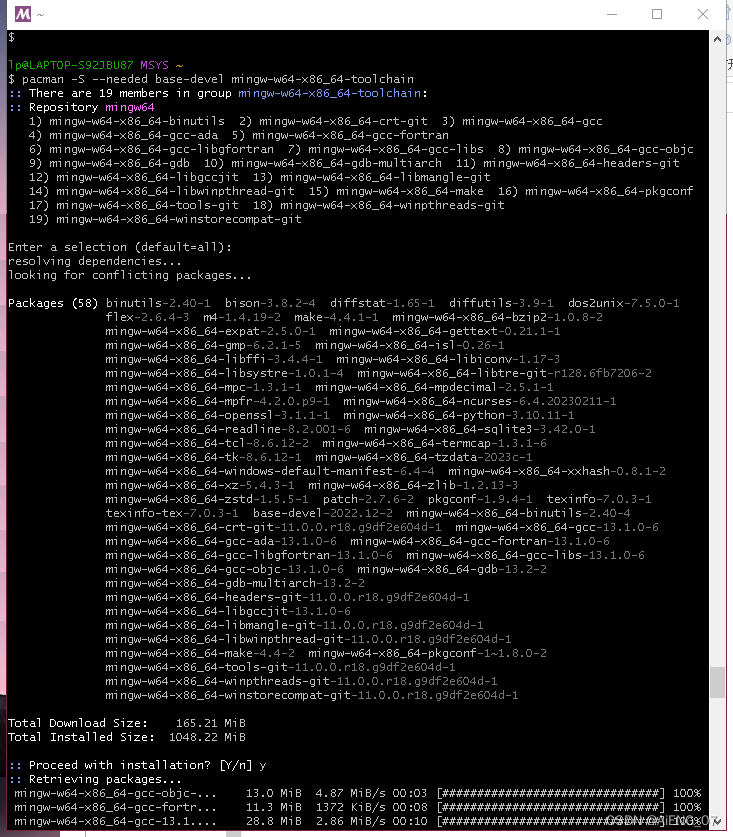Click 'looking for conflicting packages...' line
The height and width of the screenshot is (837, 733).
[130, 275]
